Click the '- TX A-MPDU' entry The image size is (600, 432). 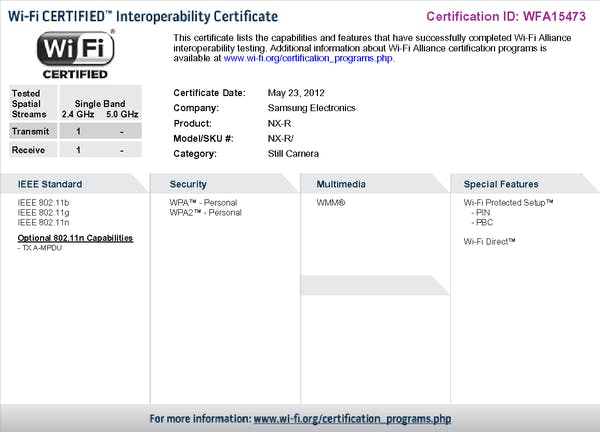[x=39, y=248]
